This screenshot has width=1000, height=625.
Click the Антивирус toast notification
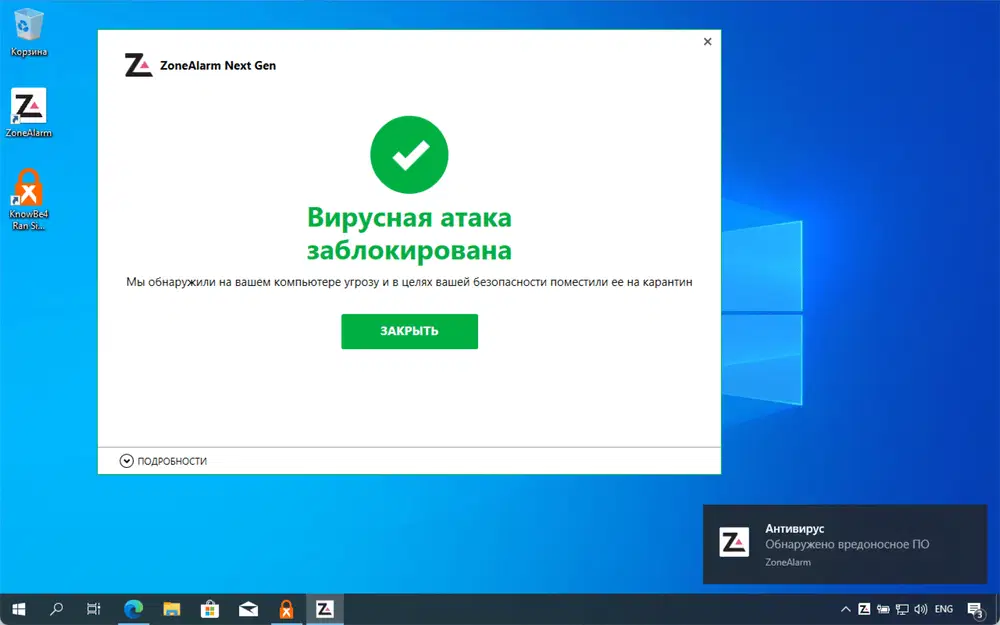[x=845, y=544]
